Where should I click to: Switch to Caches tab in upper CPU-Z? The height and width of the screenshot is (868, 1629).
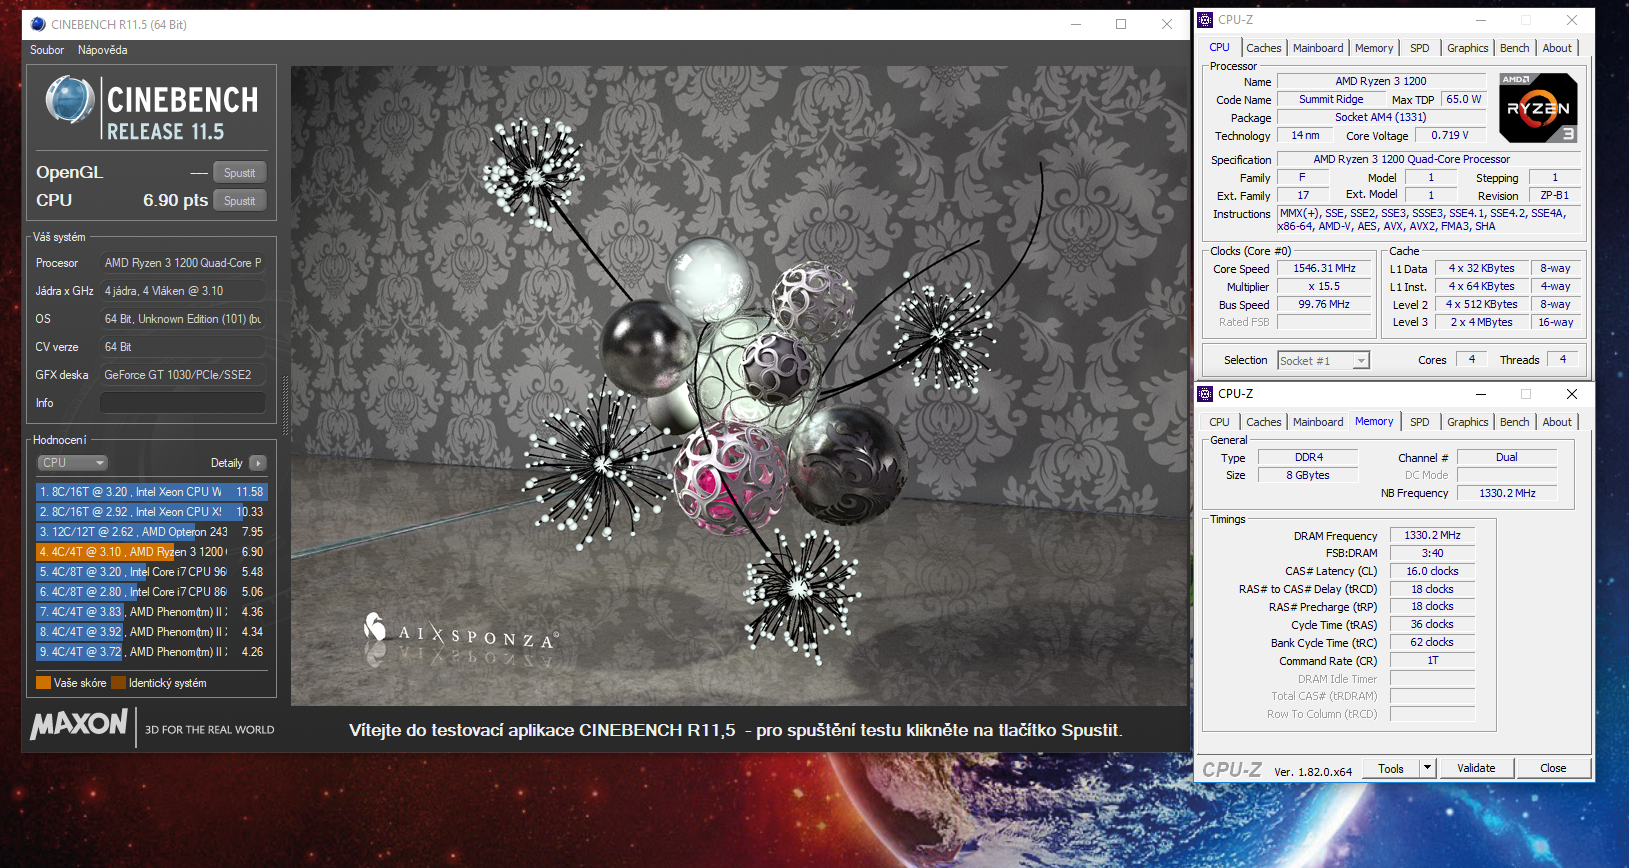(x=1263, y=48)
